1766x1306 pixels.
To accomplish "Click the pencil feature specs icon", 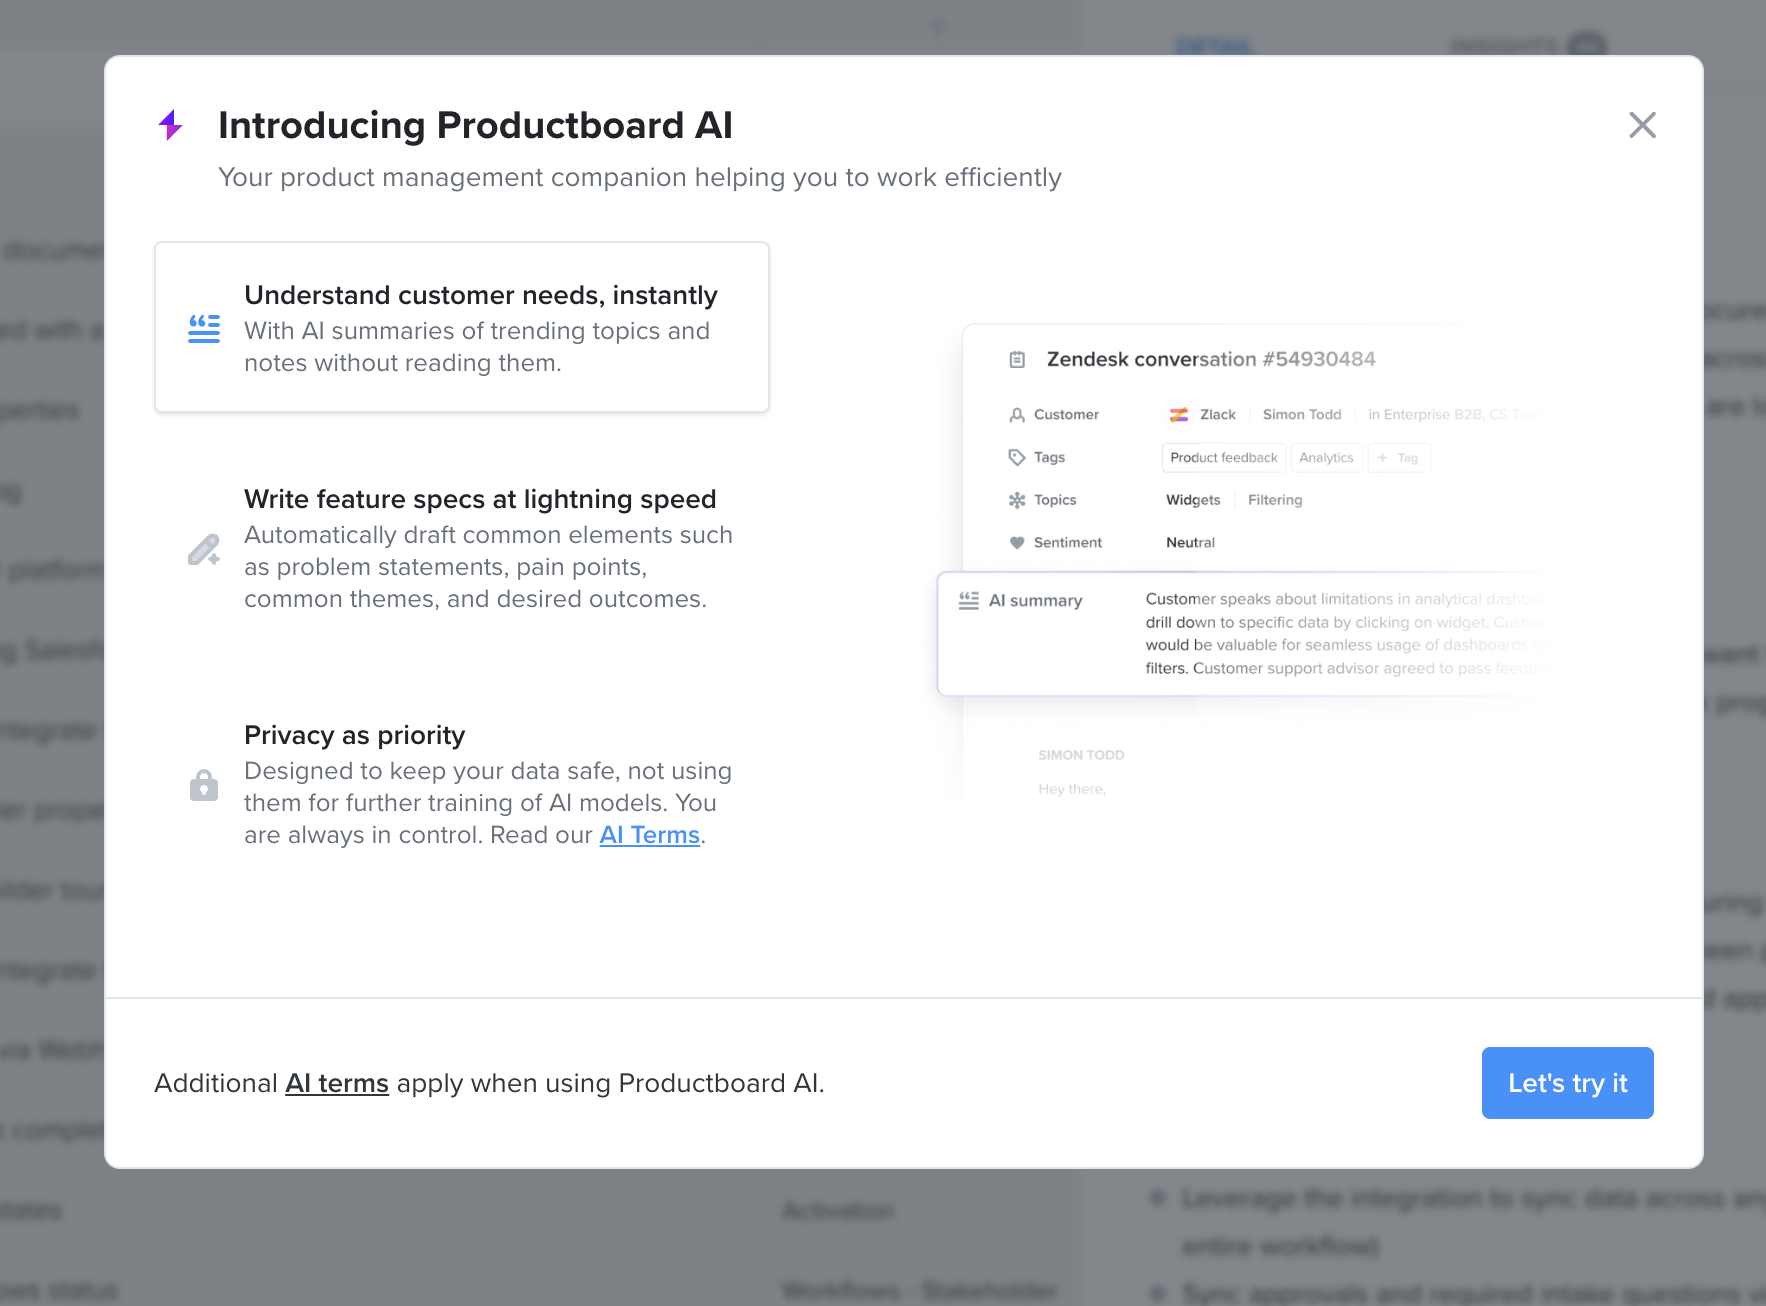I will [x=204, y=550].
